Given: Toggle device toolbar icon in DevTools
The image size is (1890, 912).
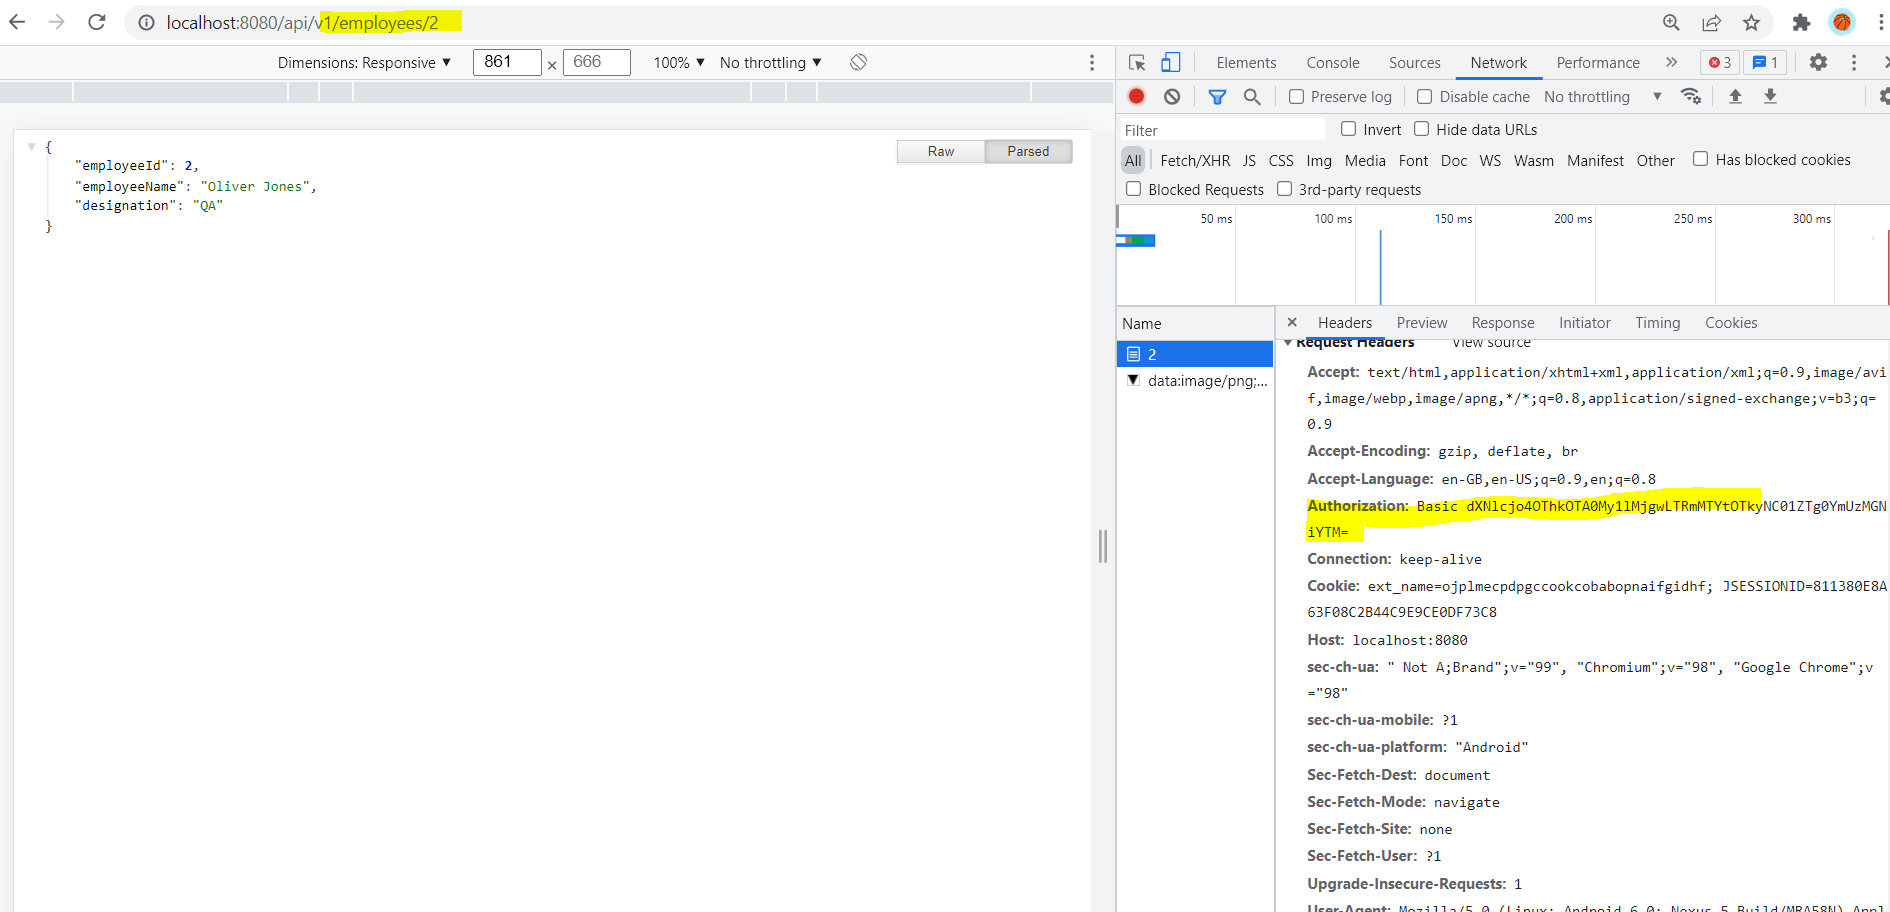Looking at the screenshot, I should pos(1170,63).
